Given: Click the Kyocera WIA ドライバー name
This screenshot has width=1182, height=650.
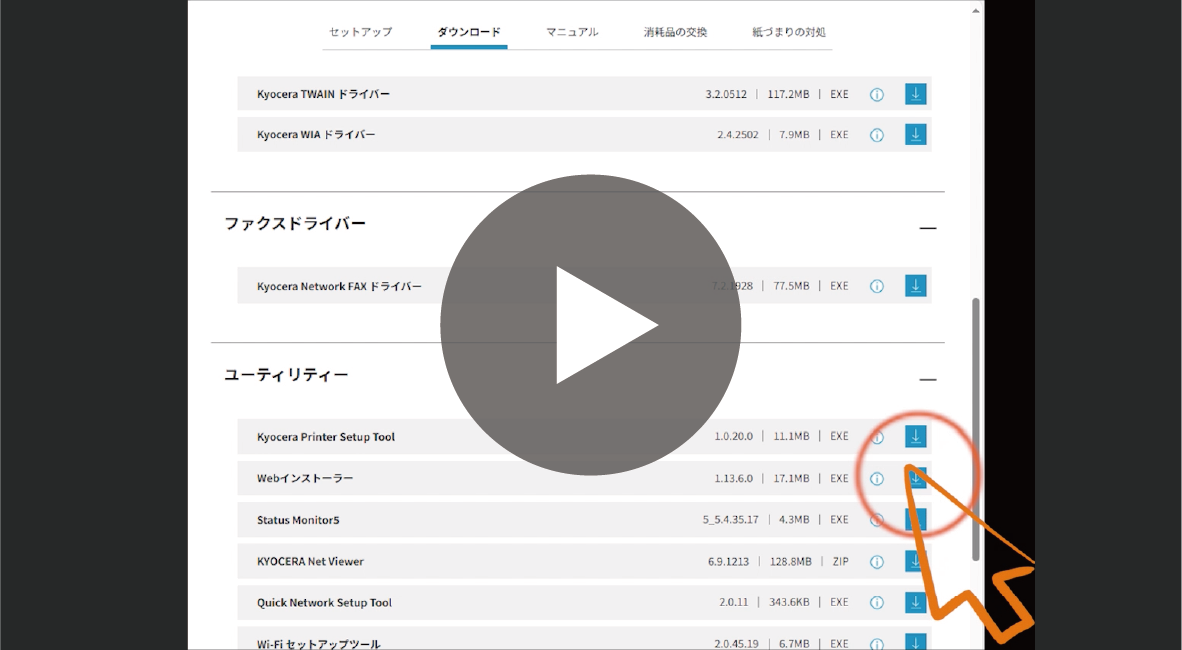Looking at the screenshot, I should [x=316, y=135].
